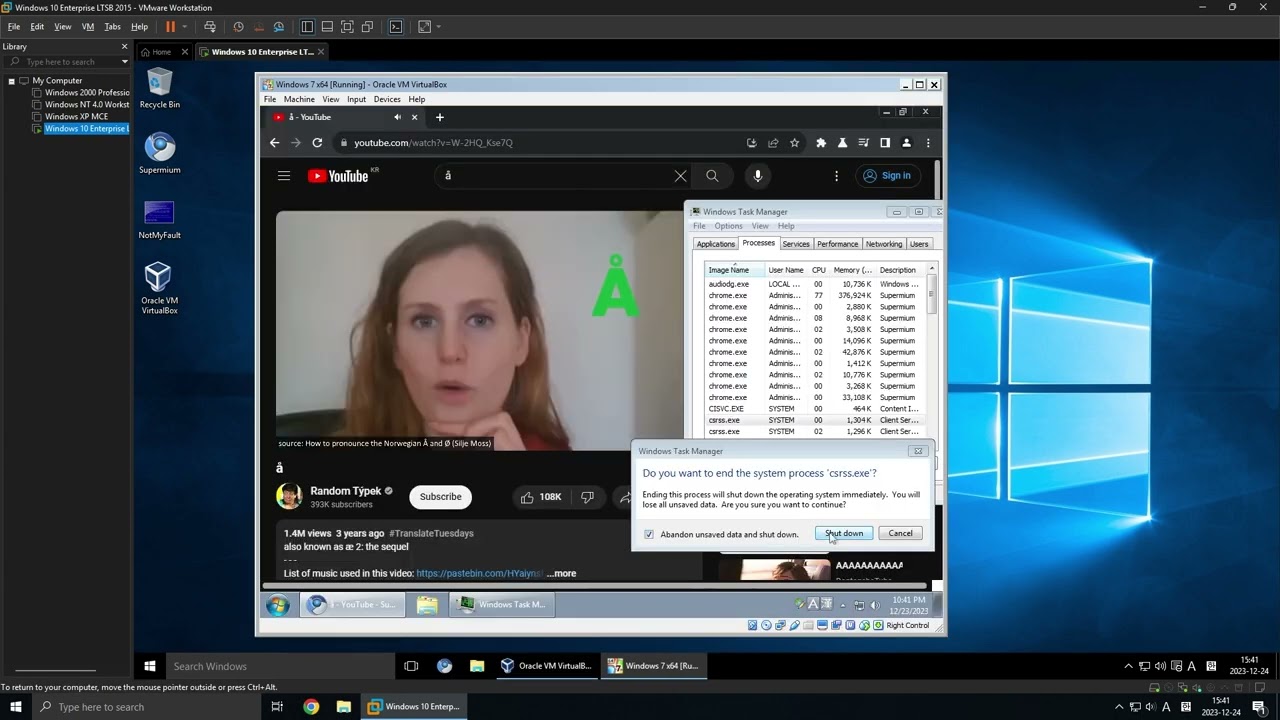Uncheck Abandon unsaved data and shut down
This screenshot has width=1280, height=720.
click(649, 534)
